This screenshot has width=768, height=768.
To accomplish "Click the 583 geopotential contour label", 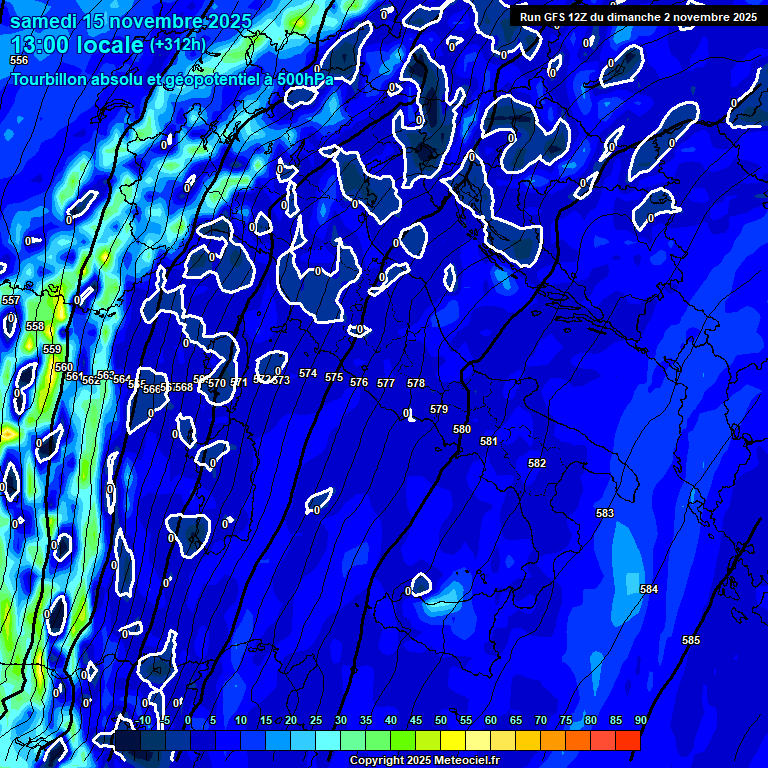I will 605,513.
